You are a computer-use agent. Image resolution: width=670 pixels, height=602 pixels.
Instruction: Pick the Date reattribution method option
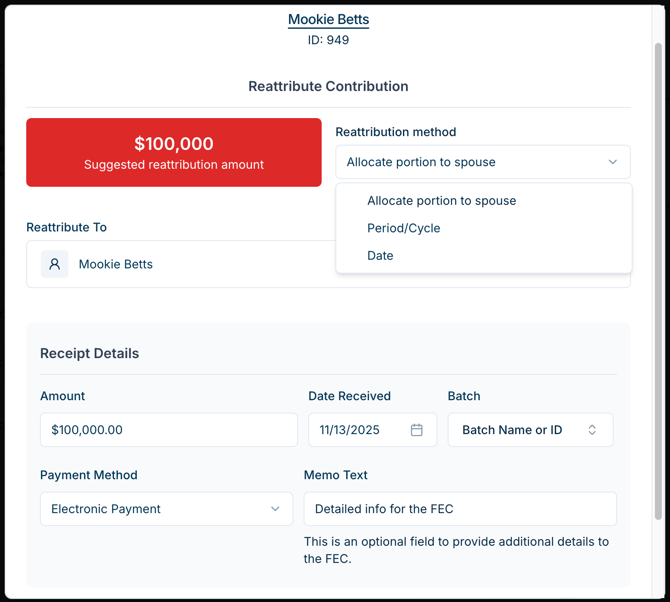point(380,256)
